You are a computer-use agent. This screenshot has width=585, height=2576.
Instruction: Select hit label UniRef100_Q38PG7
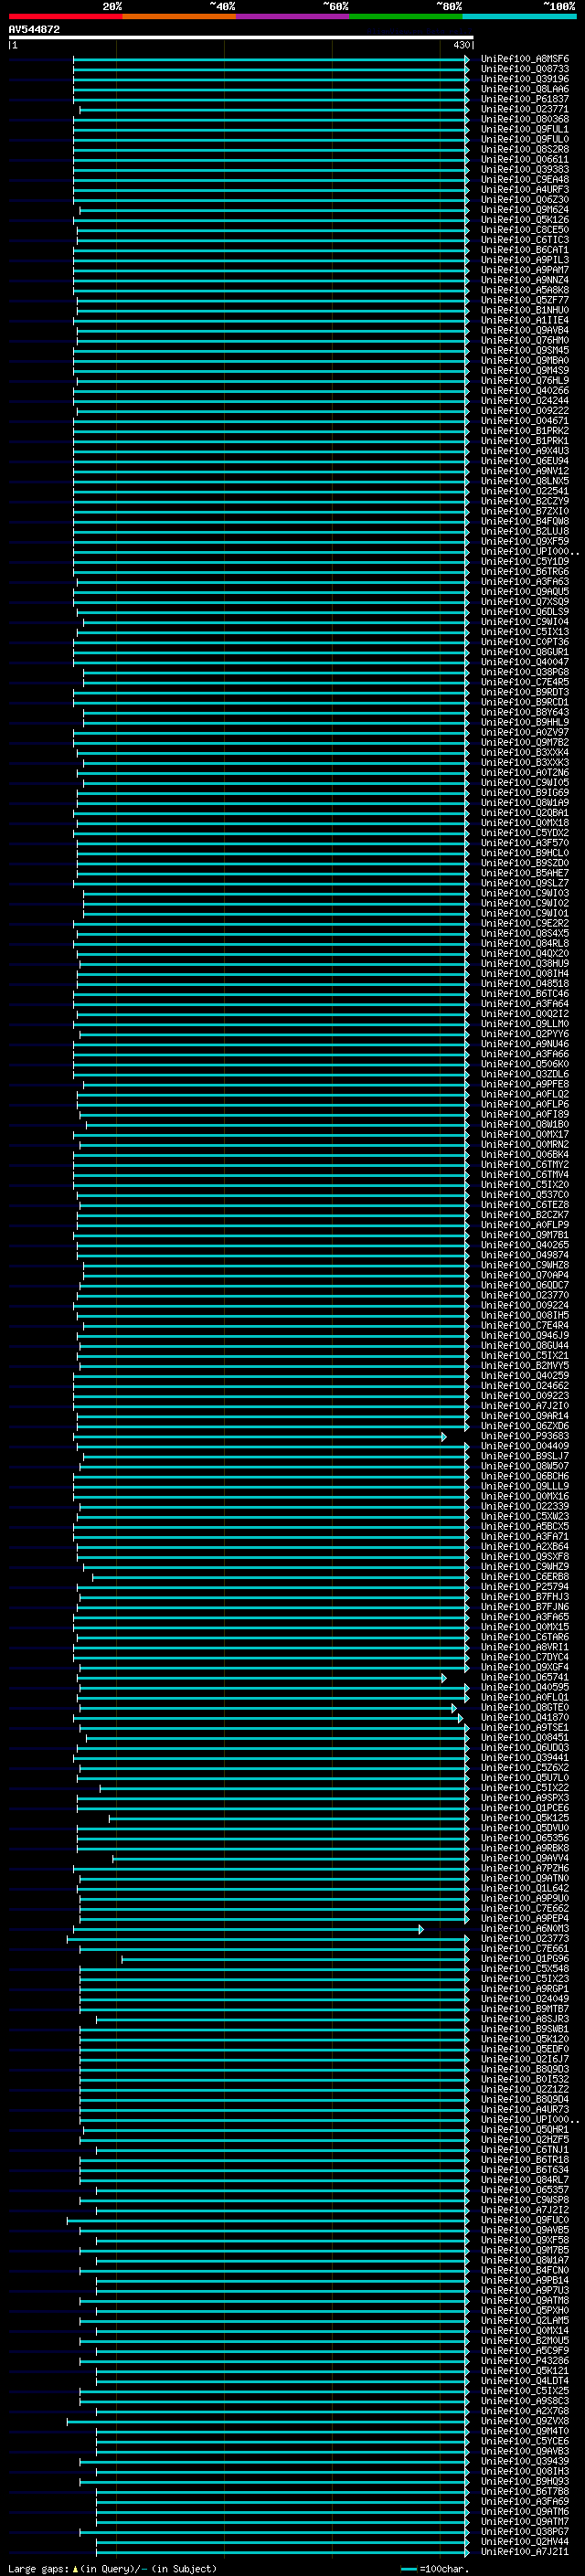click(524, 2532)
